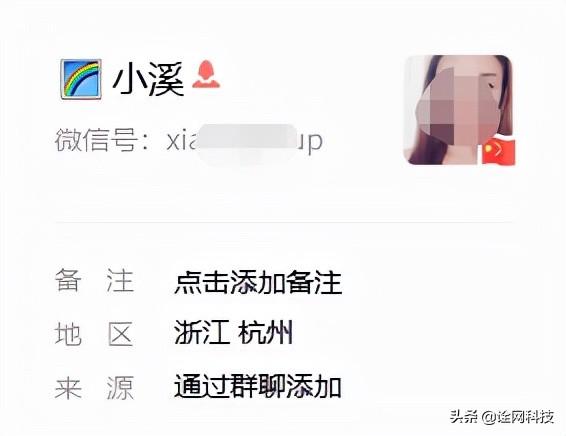Click the region value 浙江 杭州

(x=233, y=333)
